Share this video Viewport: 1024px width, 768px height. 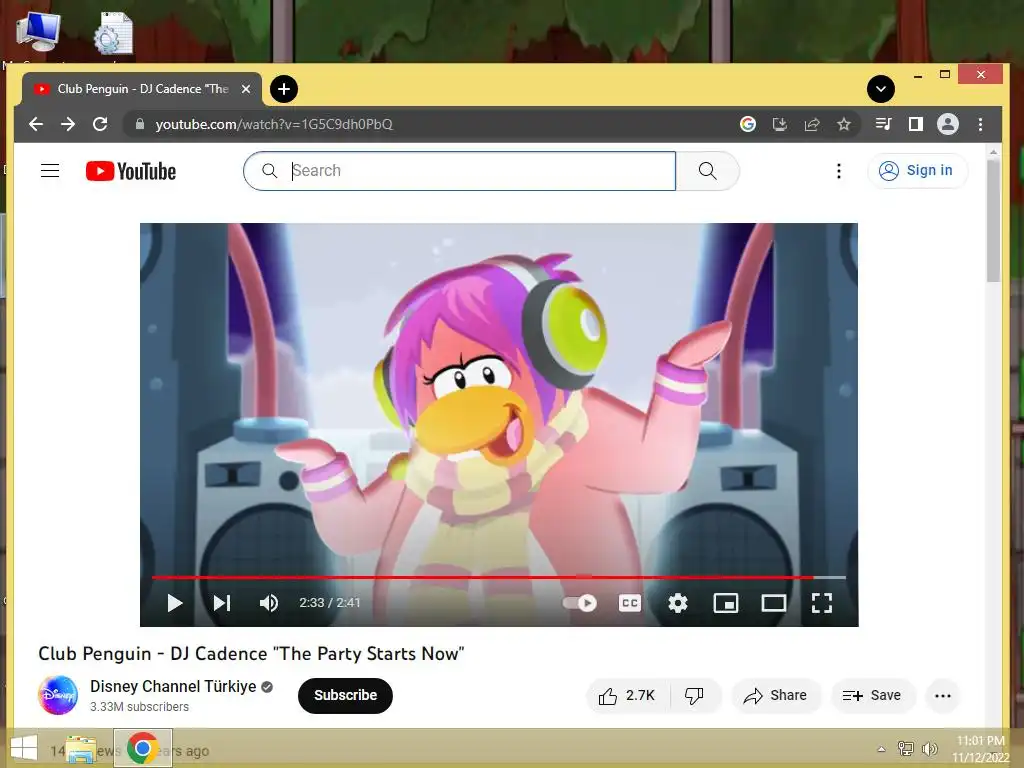tap(775, 696)
